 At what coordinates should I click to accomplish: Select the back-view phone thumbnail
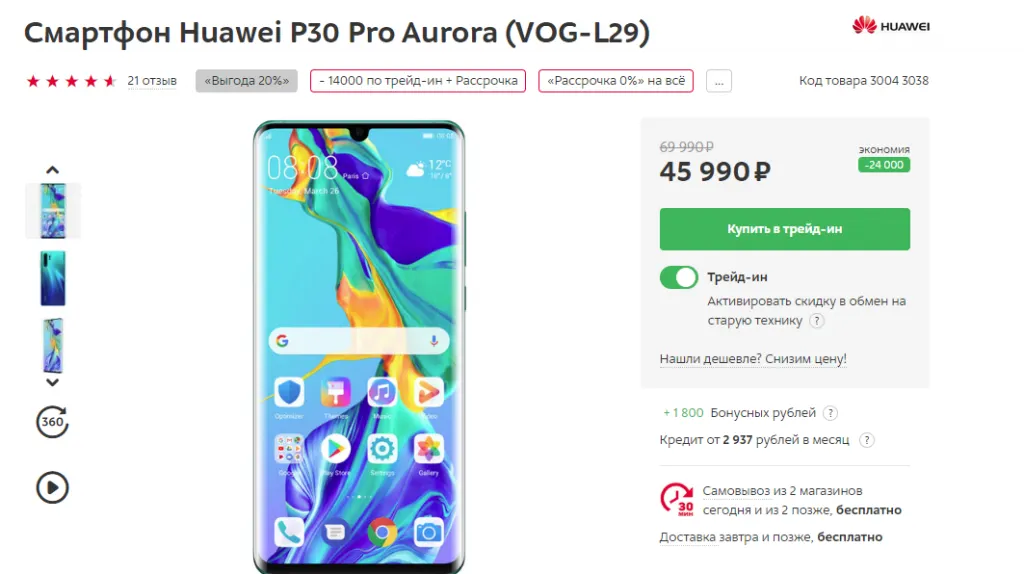(x=53, y=278)
